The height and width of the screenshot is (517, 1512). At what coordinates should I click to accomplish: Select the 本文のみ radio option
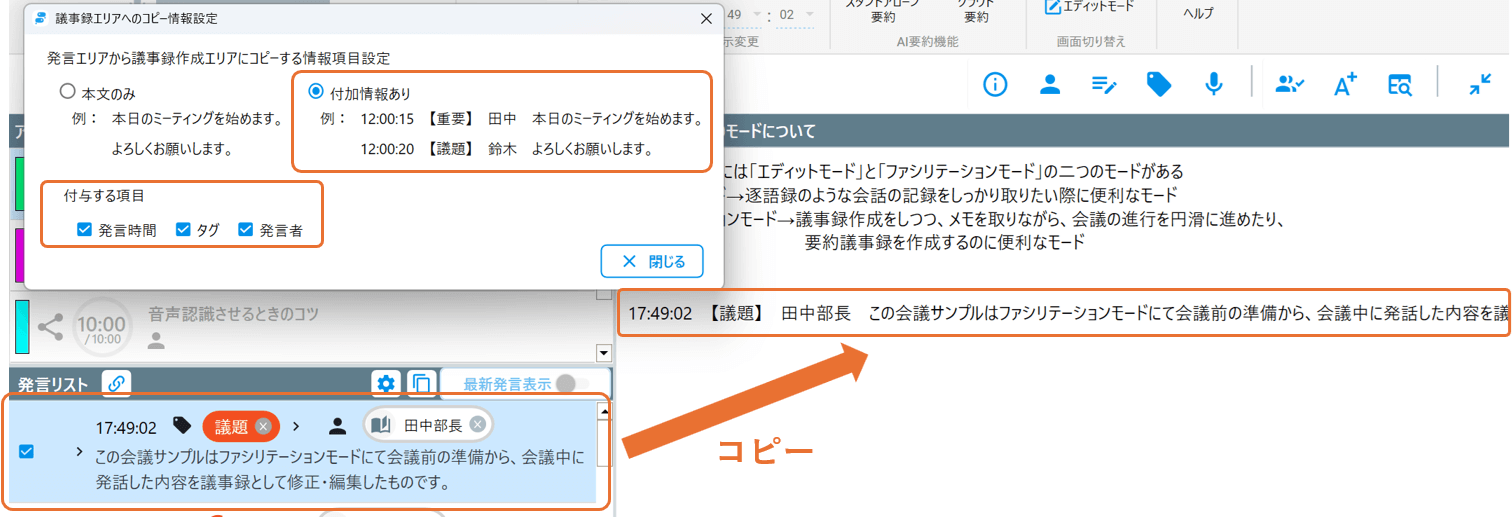[x=68, y=92]
